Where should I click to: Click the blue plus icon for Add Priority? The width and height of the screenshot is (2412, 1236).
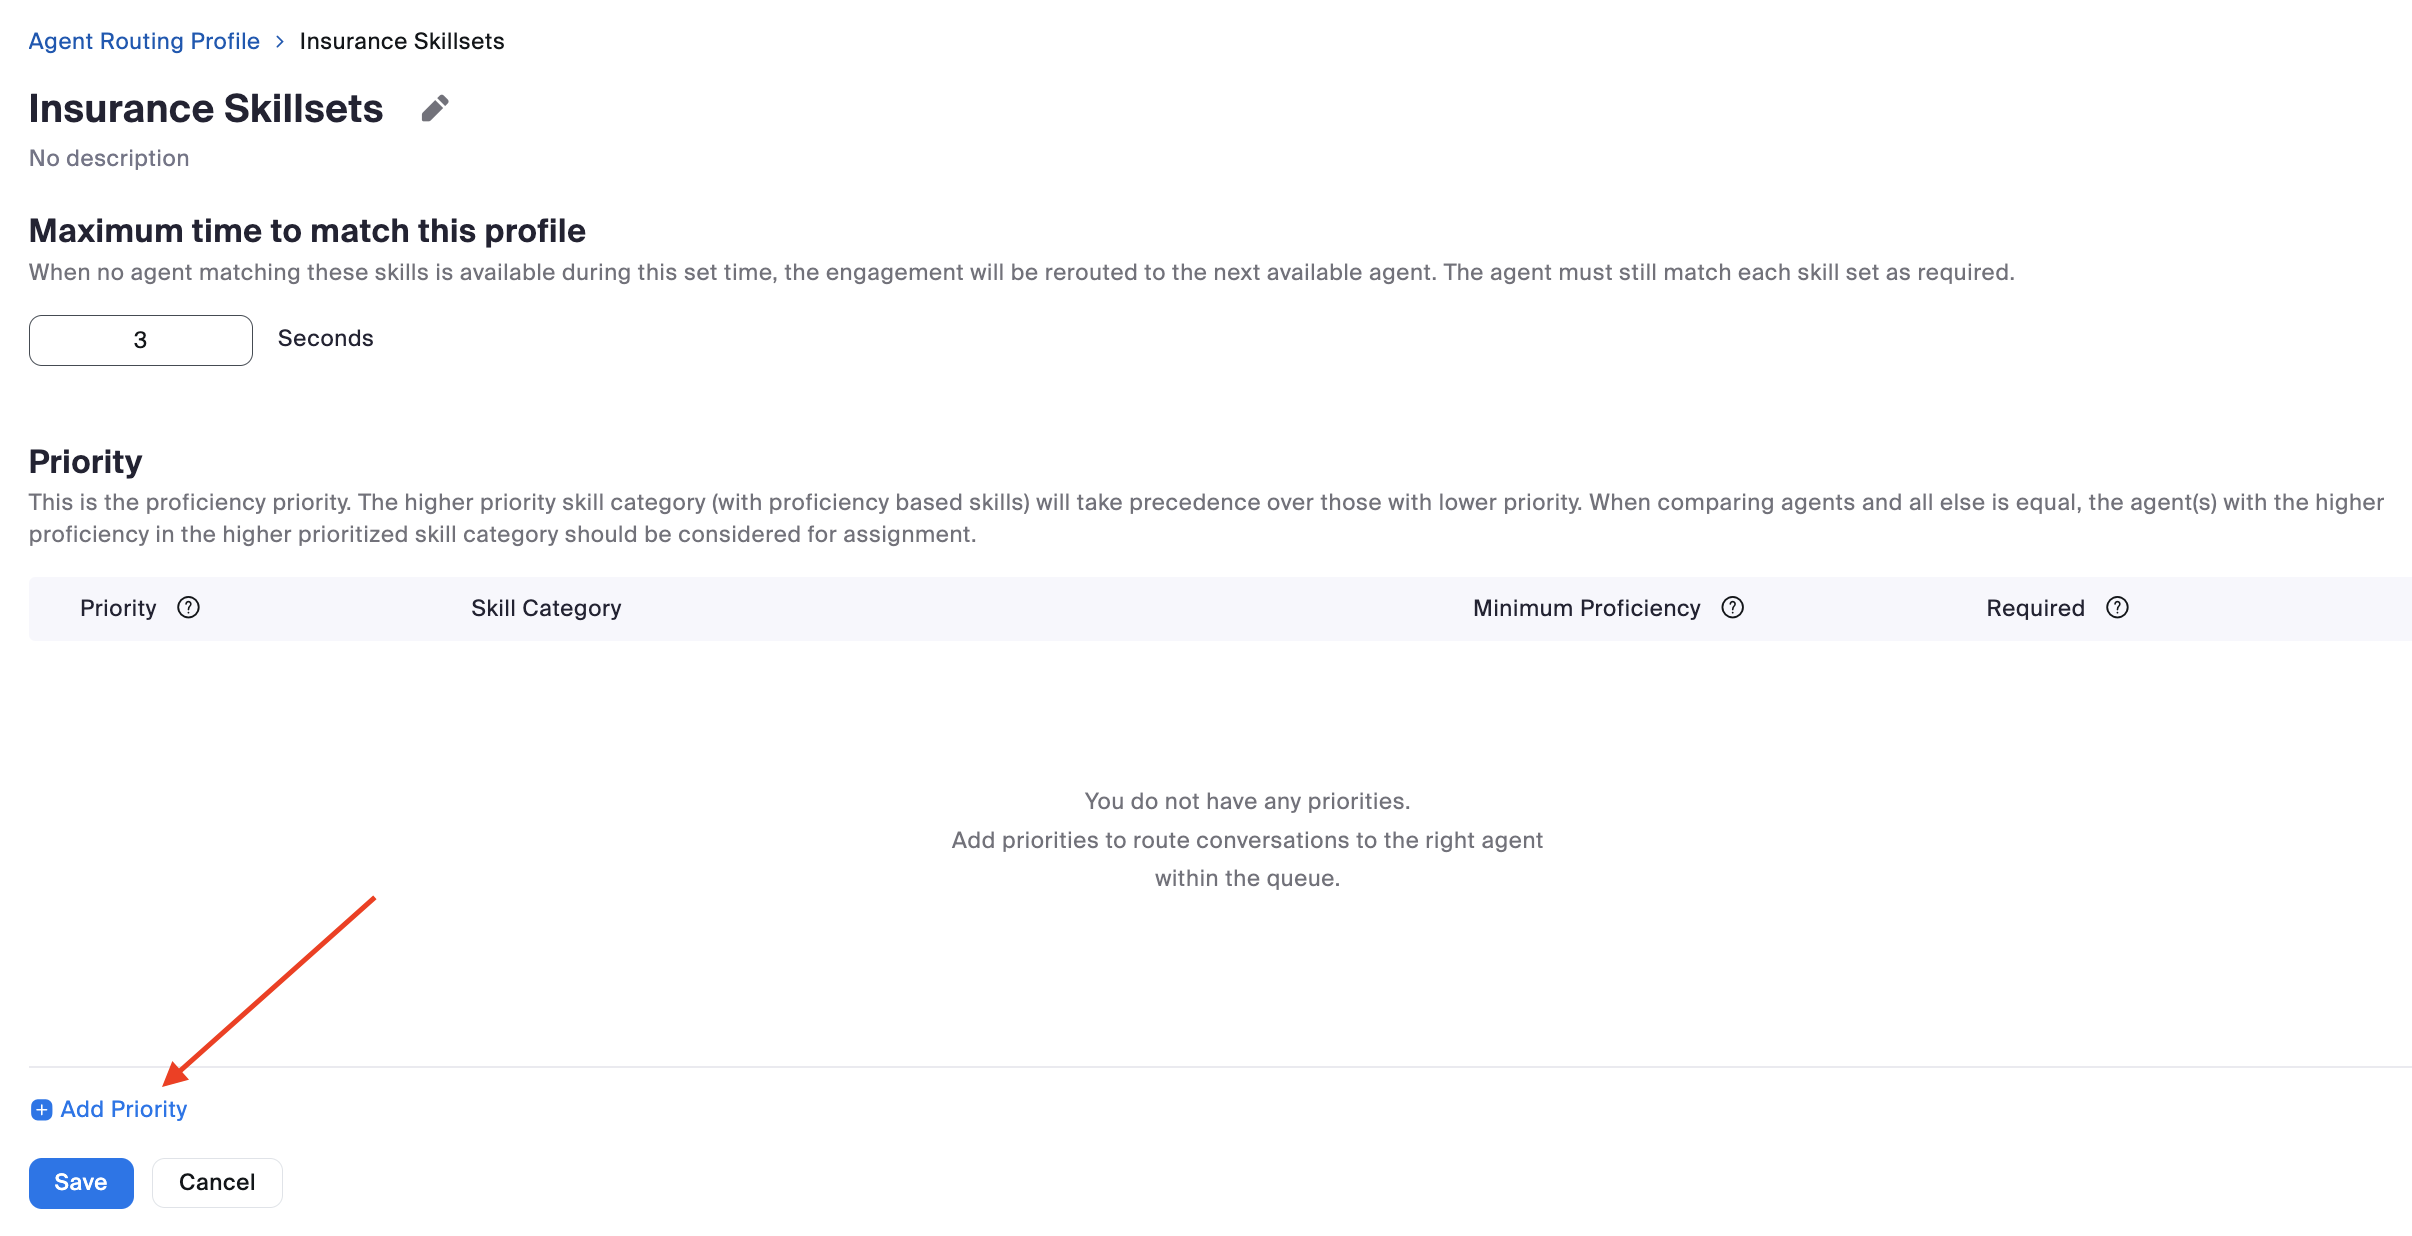pyautogui.click(x=41, y=1110)
